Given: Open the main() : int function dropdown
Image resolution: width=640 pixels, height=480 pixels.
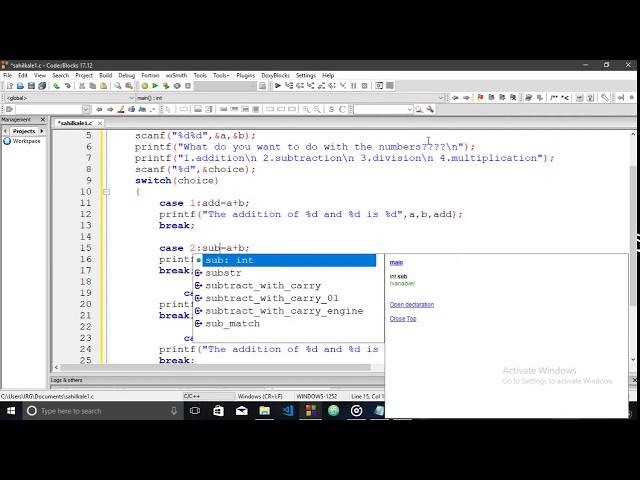Looking at the screenshot, I should [440, 98].
